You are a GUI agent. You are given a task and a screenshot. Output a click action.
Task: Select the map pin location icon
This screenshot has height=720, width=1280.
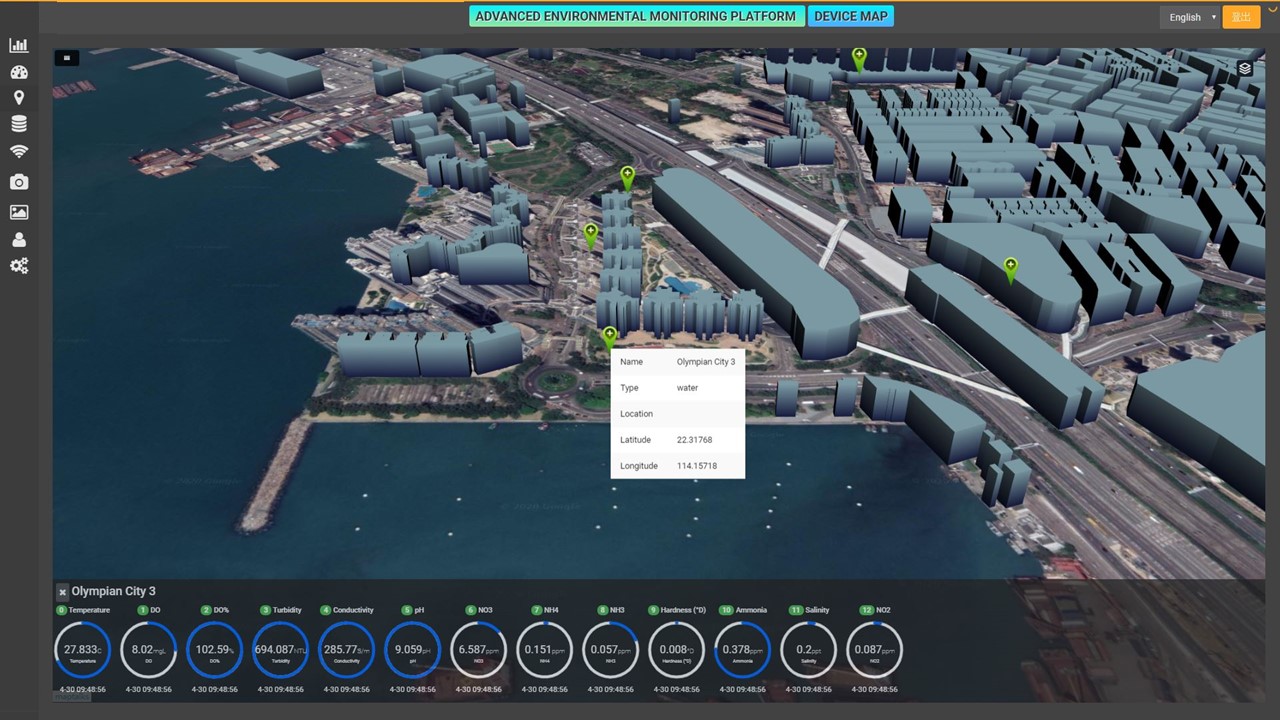19,97
